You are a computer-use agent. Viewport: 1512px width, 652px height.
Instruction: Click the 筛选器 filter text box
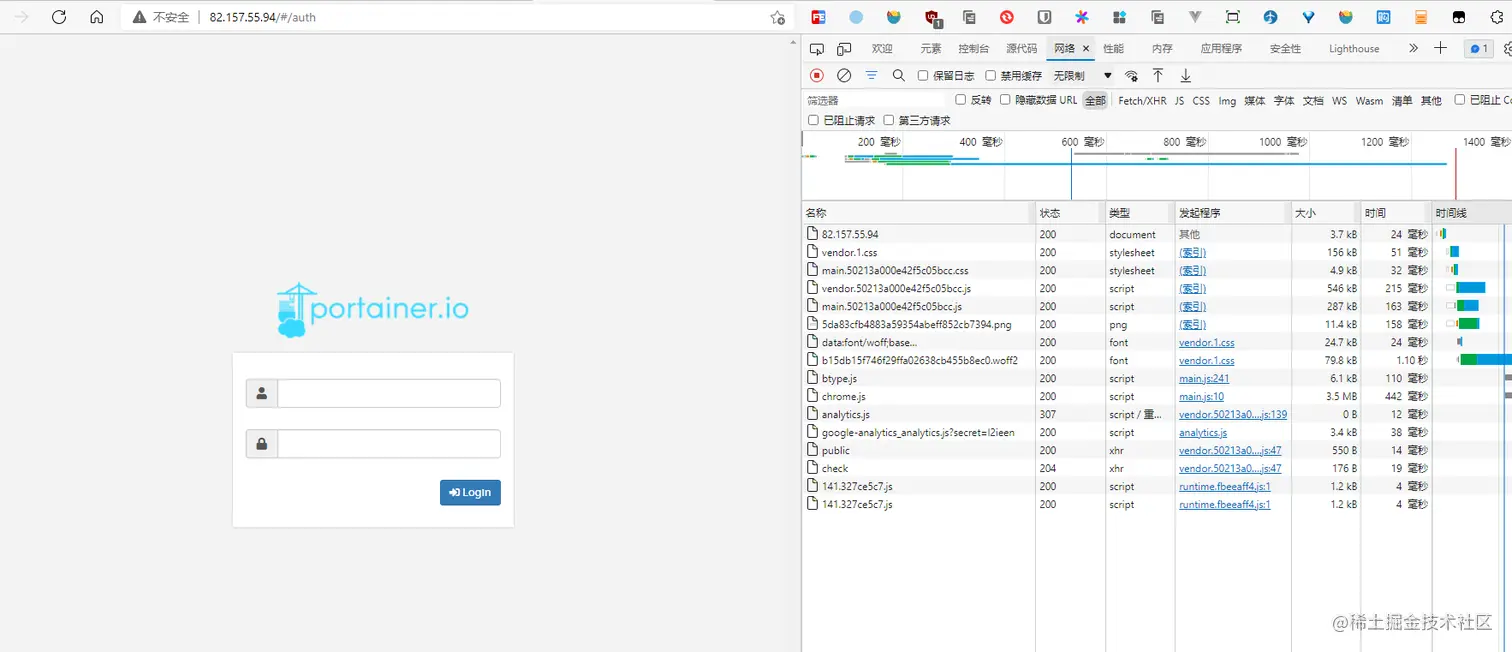[x=875, y=100]
